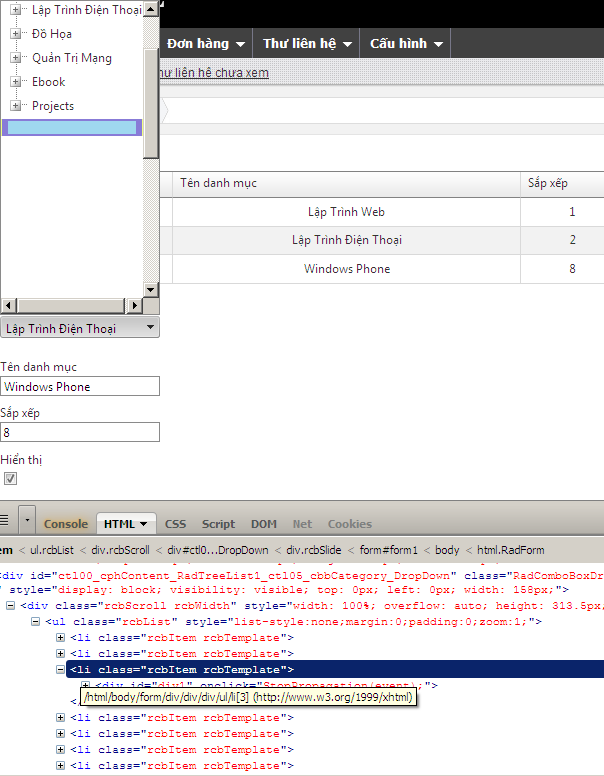Select the Windows Phone table row
The width and height of the screenshot is (604, 776).
(382, 269)
